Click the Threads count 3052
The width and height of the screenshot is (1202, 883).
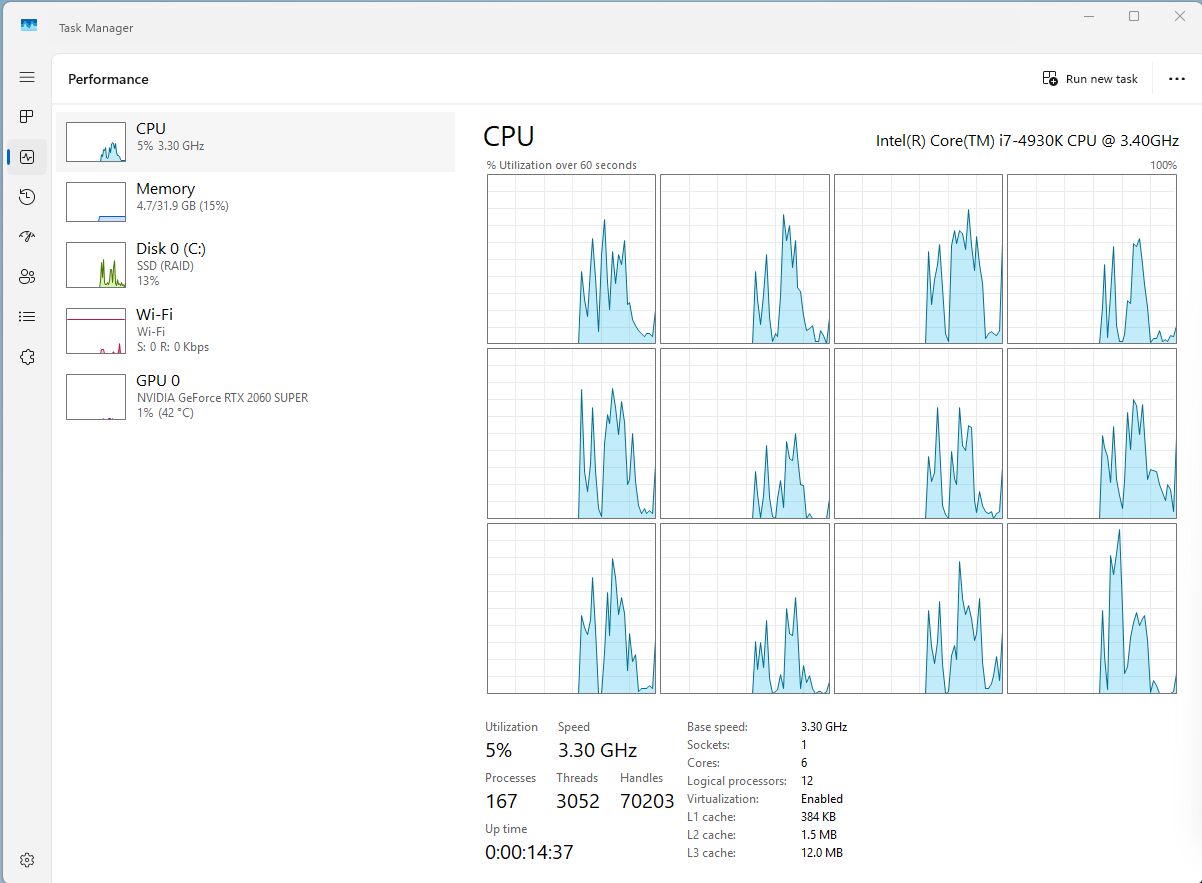578,801
